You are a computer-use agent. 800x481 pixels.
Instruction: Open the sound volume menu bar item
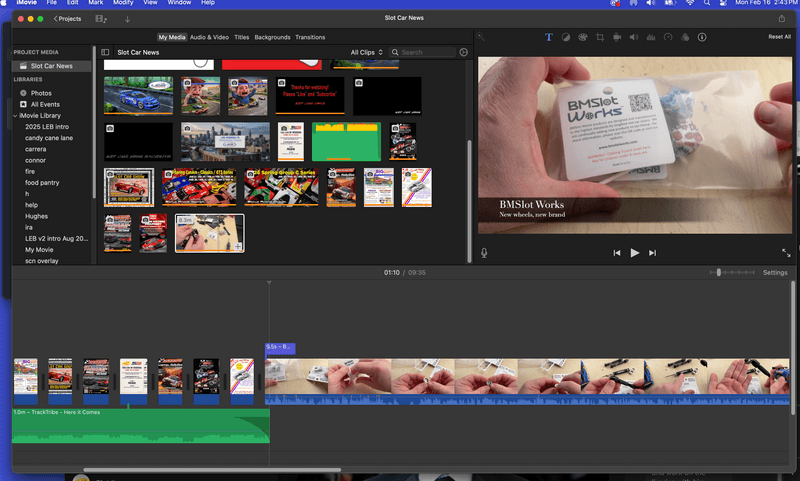click(651, 3)
